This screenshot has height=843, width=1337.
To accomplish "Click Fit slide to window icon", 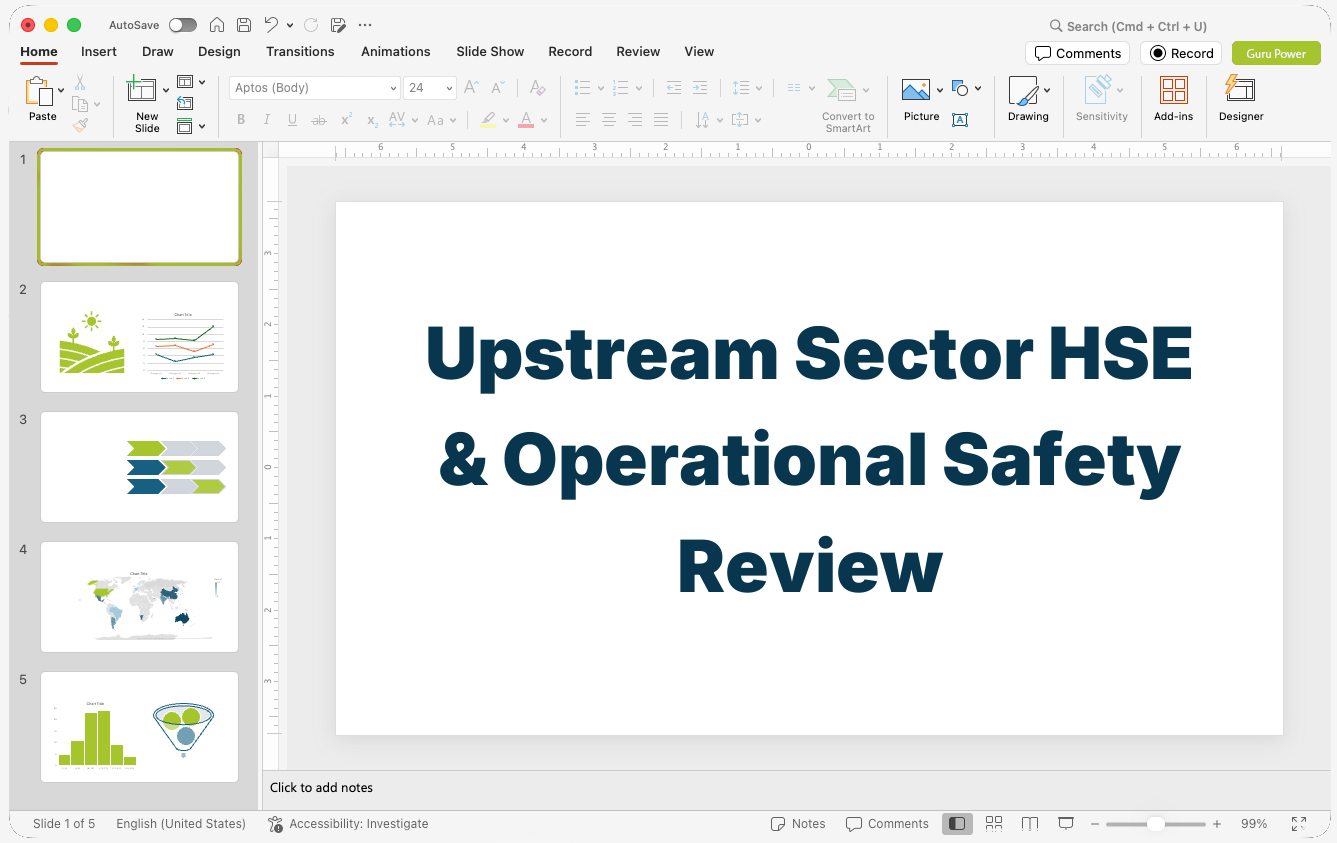I will 1298,824.
